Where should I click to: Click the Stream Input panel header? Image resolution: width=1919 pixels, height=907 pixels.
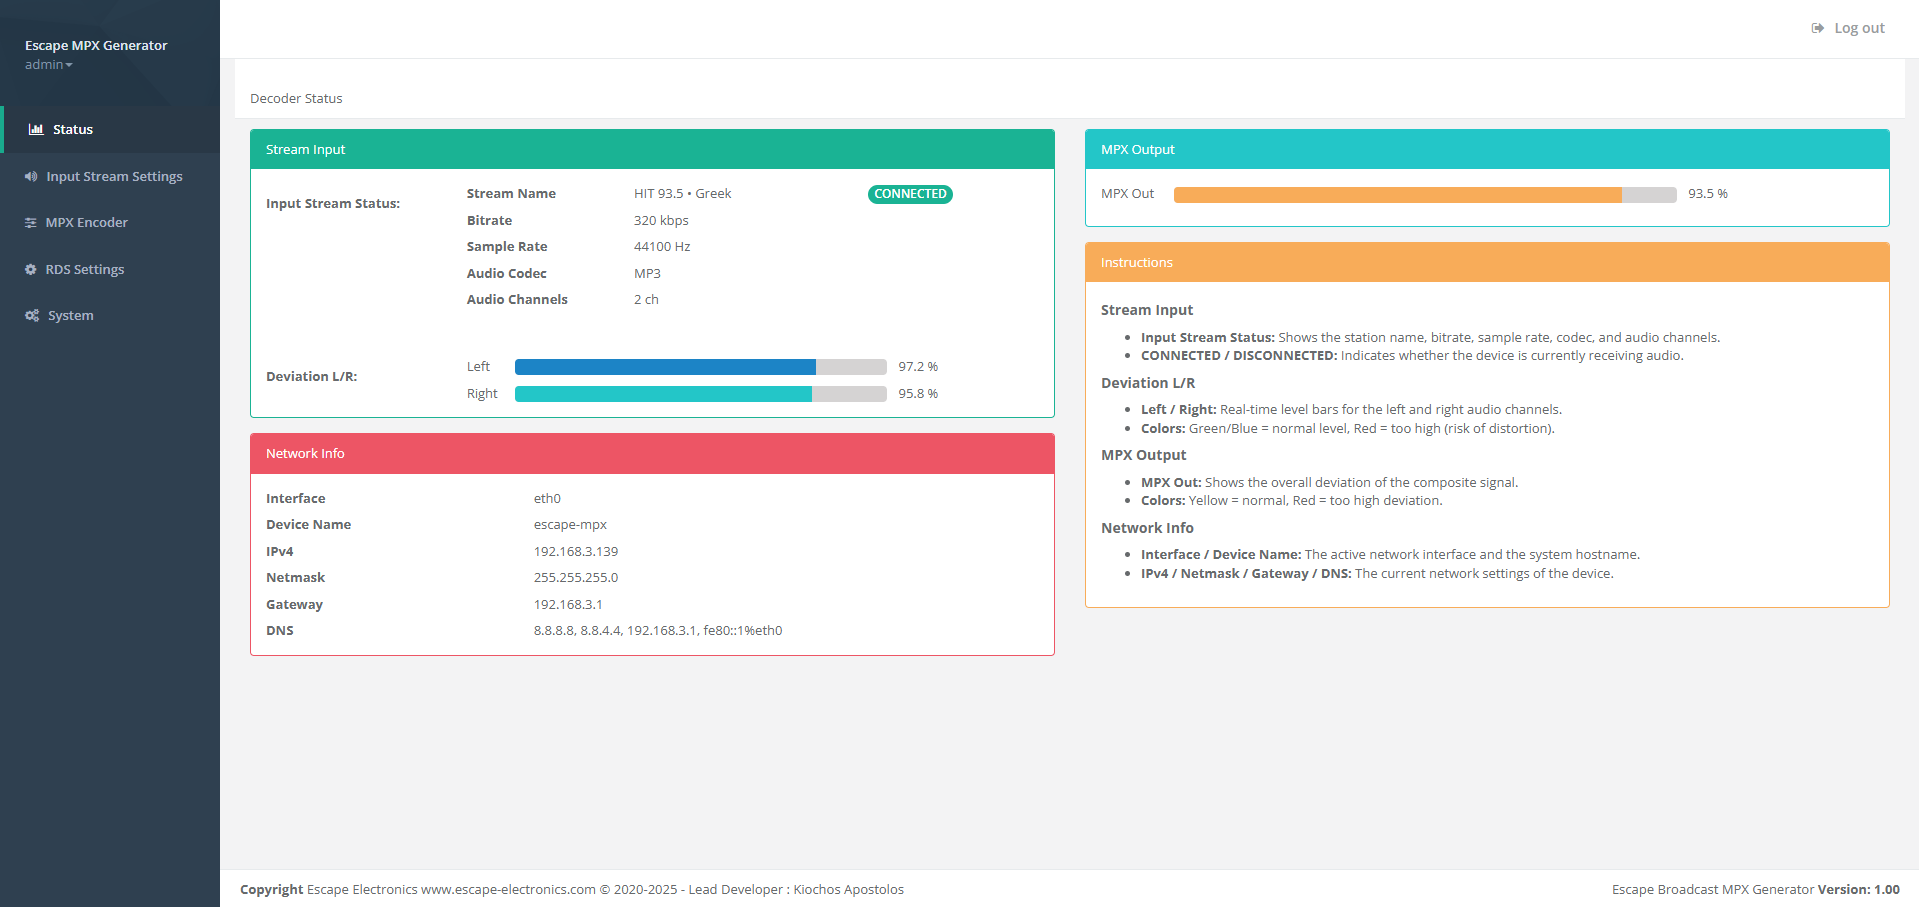tap(652, 149)
